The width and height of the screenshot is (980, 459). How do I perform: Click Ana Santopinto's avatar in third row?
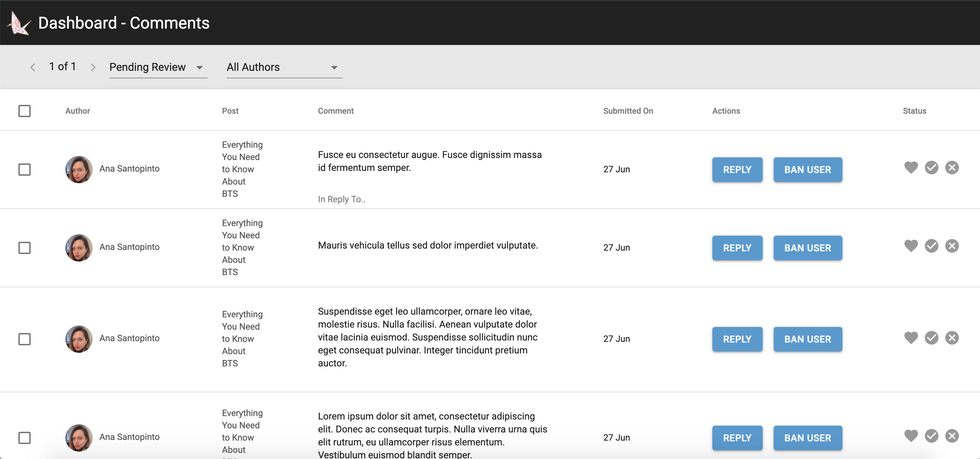tap(79, 339)
